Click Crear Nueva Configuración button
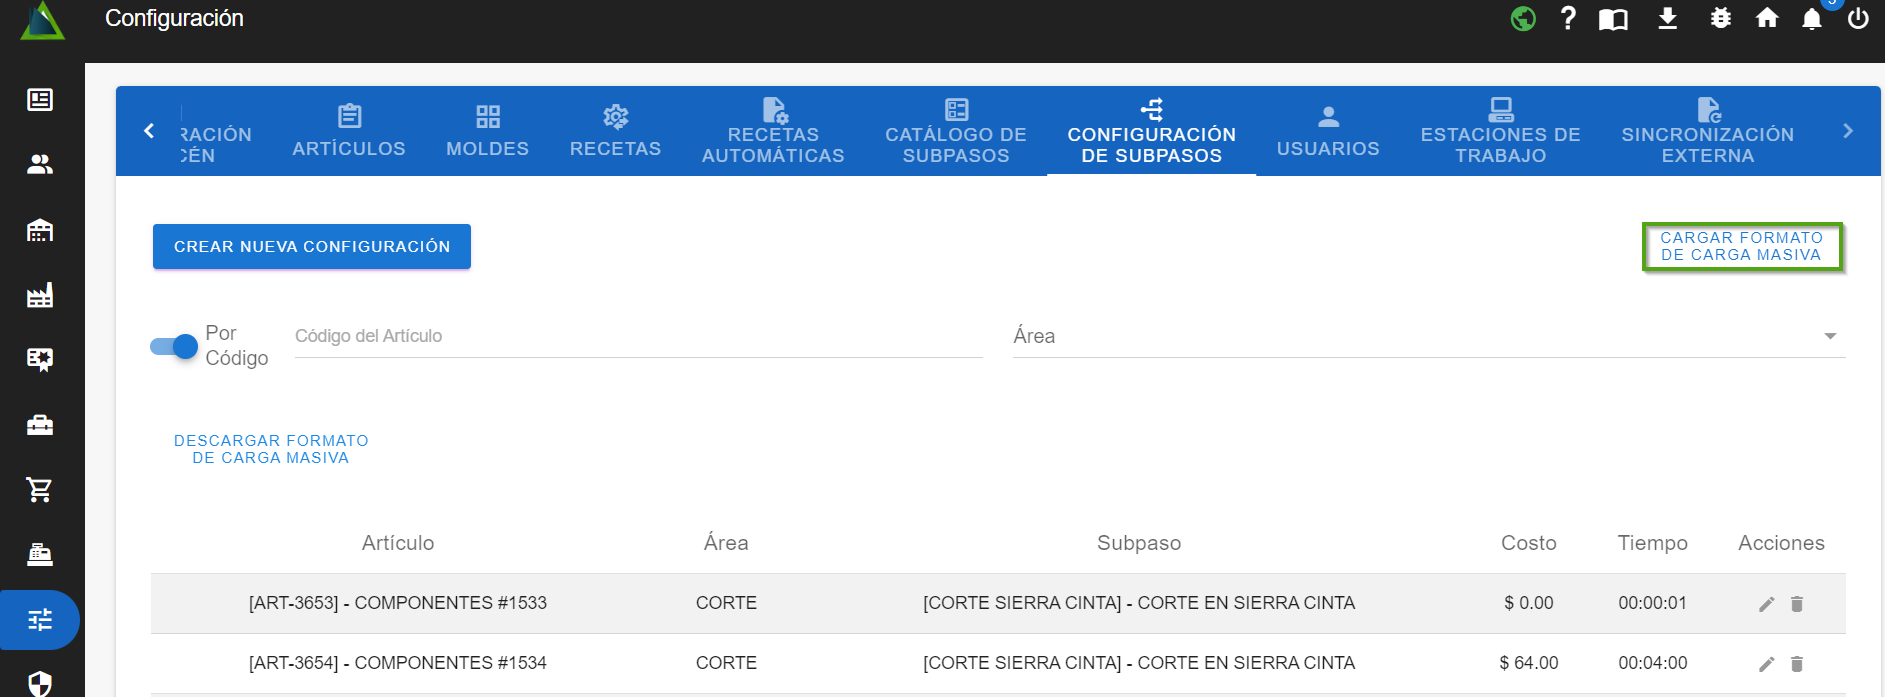 click(312, 247)
